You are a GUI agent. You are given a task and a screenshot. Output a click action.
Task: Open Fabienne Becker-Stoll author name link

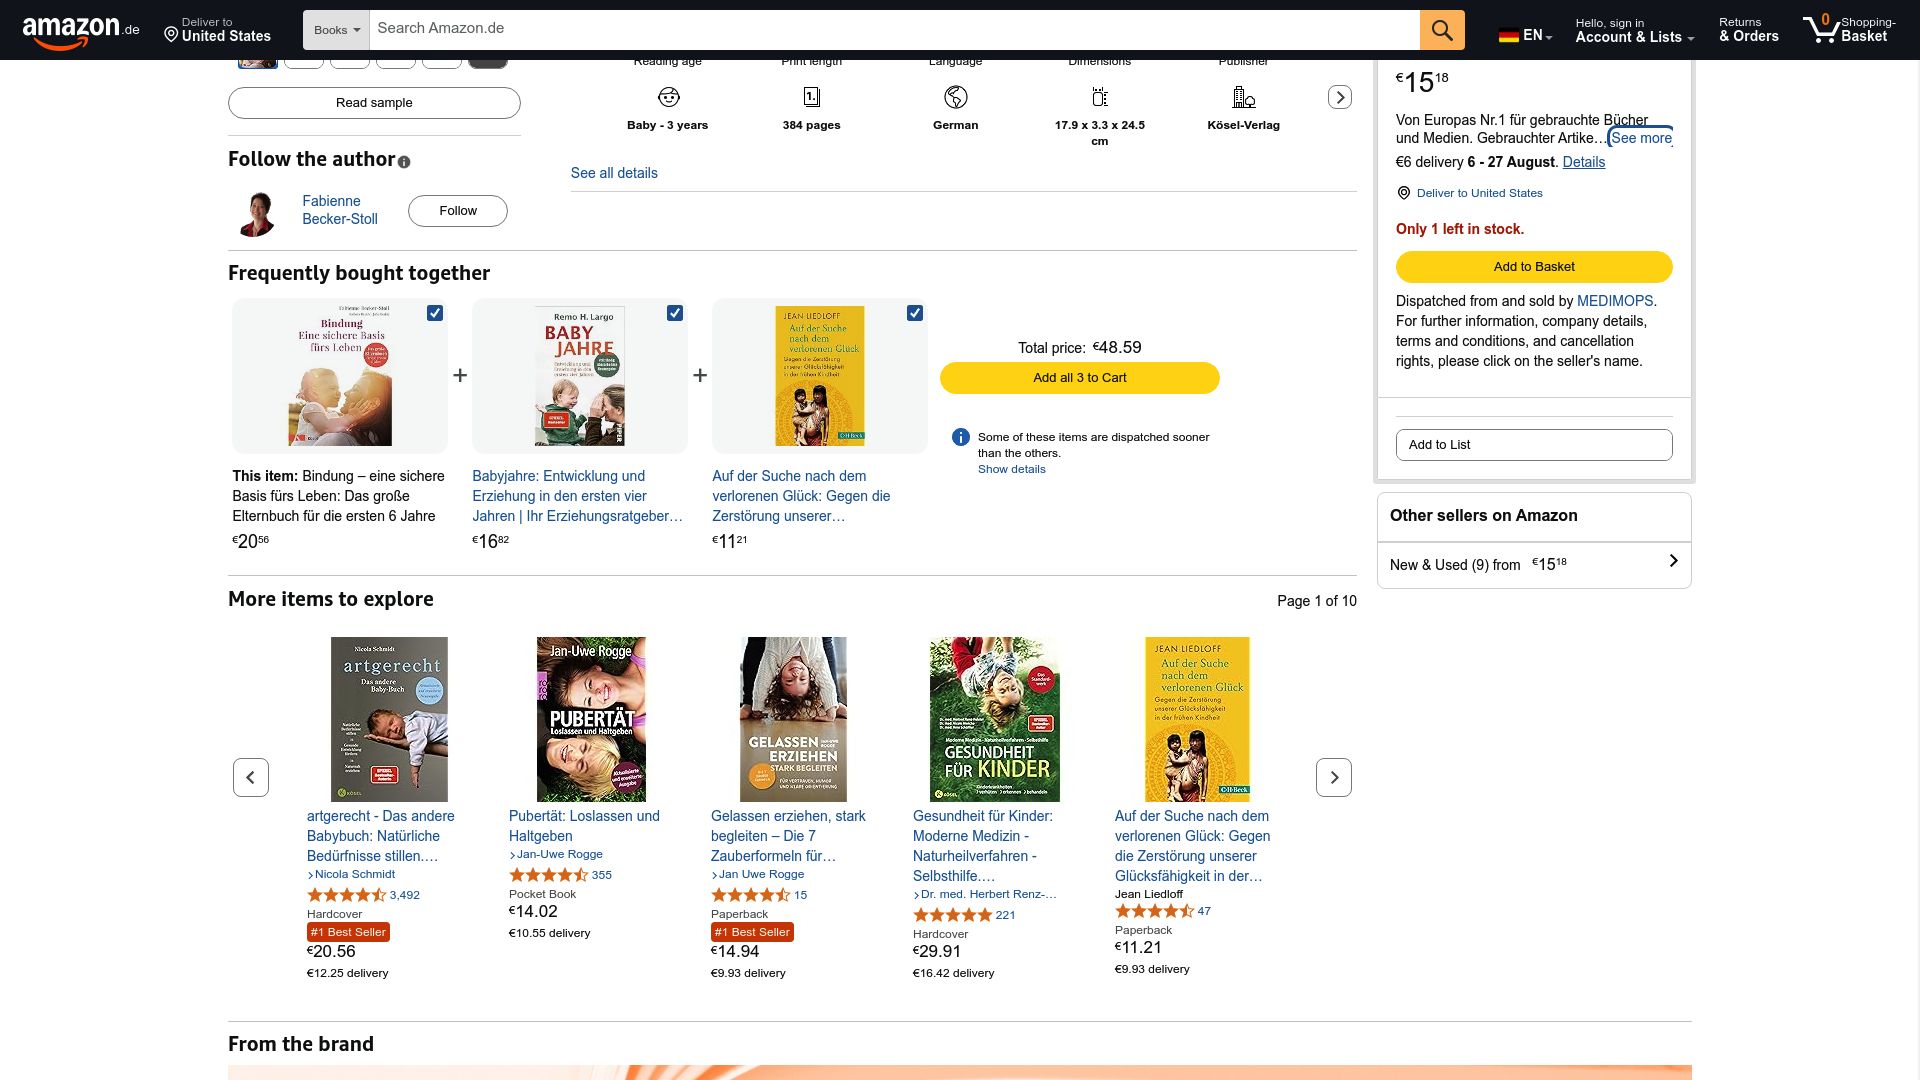(340, 210)
